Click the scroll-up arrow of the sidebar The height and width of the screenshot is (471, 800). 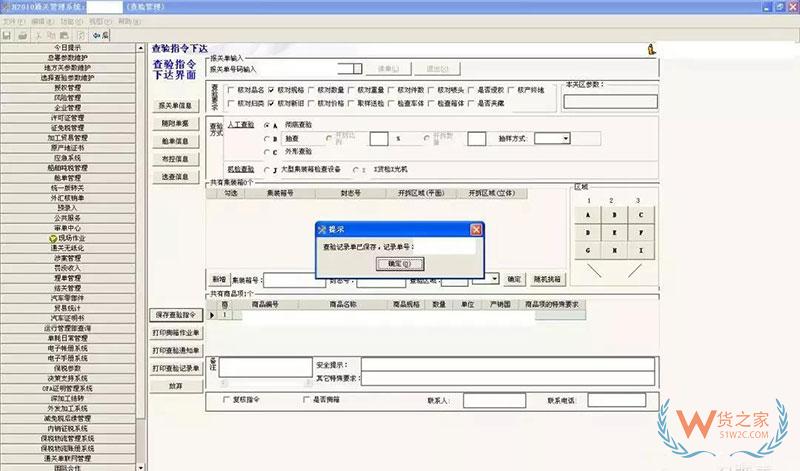[141, 48]
